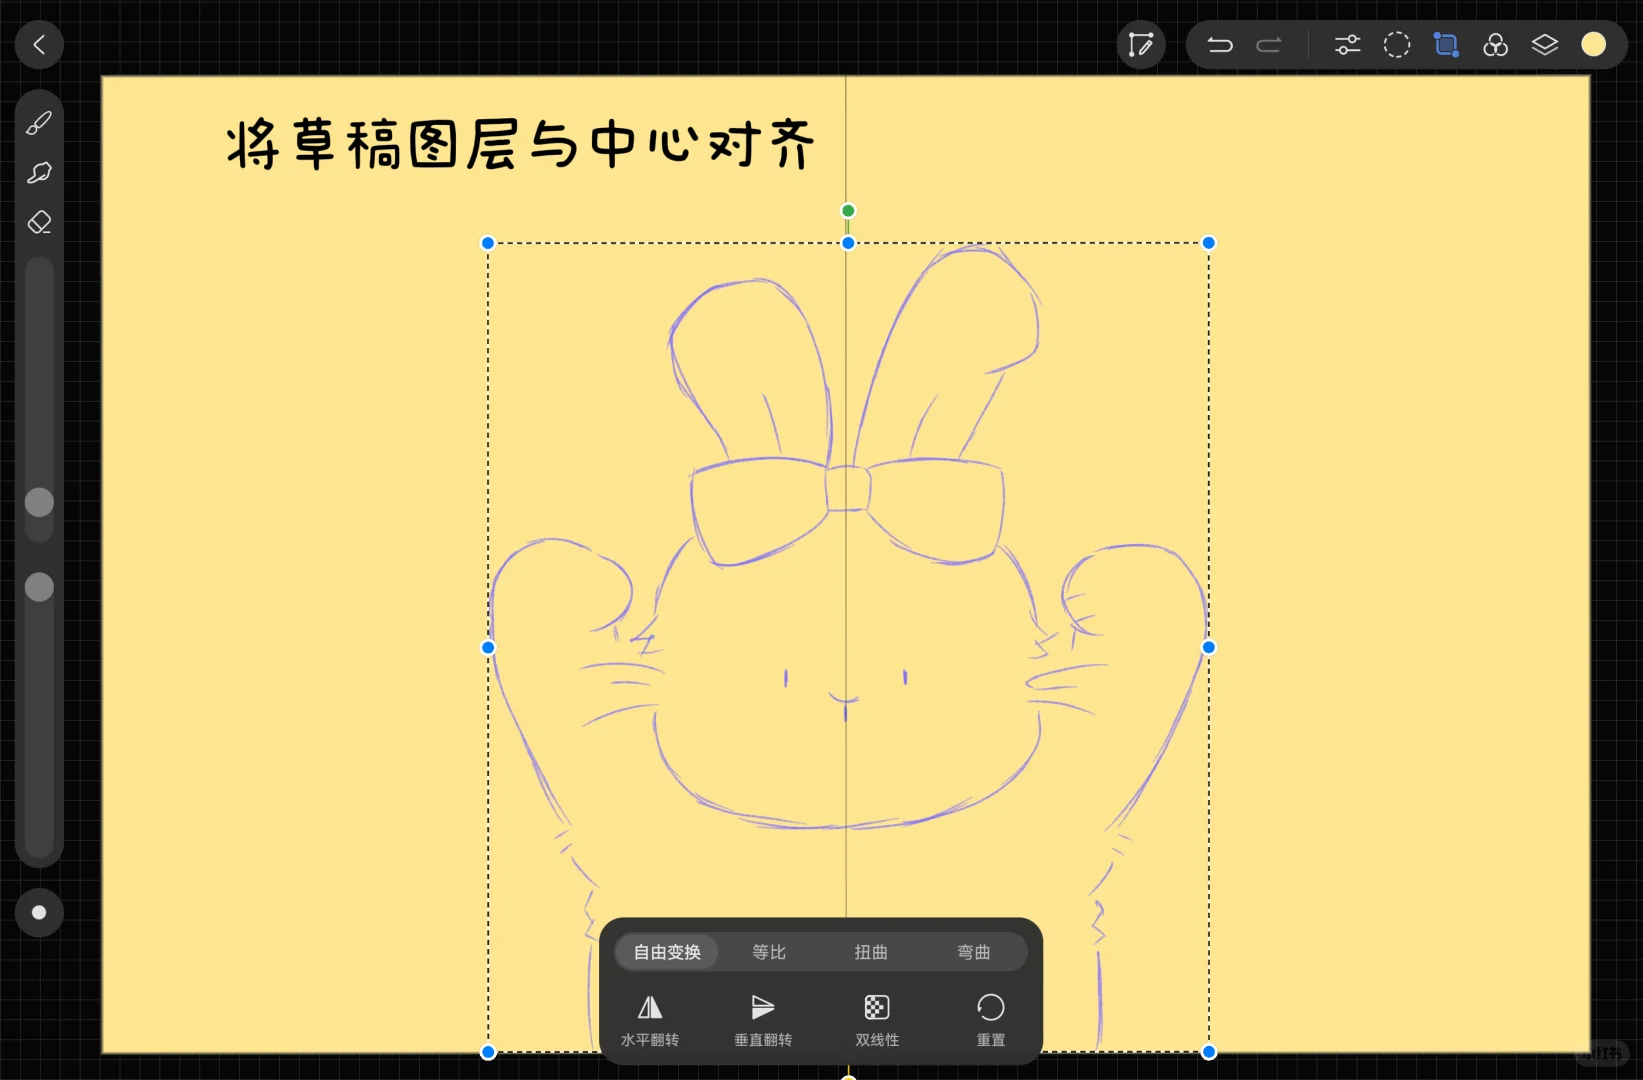Tap the eyedropper dot at bottom of sidebar
The height and width of the screenshot is (1080, 1643).
point(39,912)
